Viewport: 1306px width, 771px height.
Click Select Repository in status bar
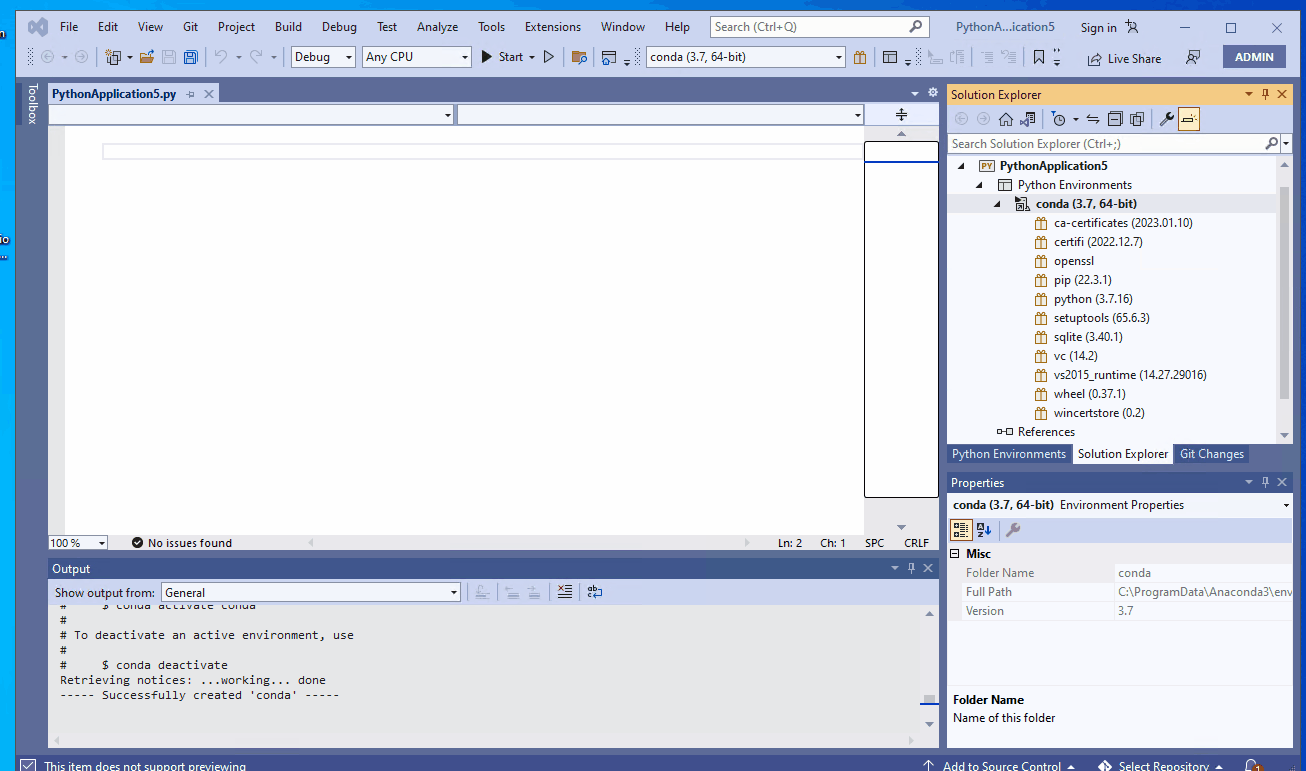[1160, 766]
